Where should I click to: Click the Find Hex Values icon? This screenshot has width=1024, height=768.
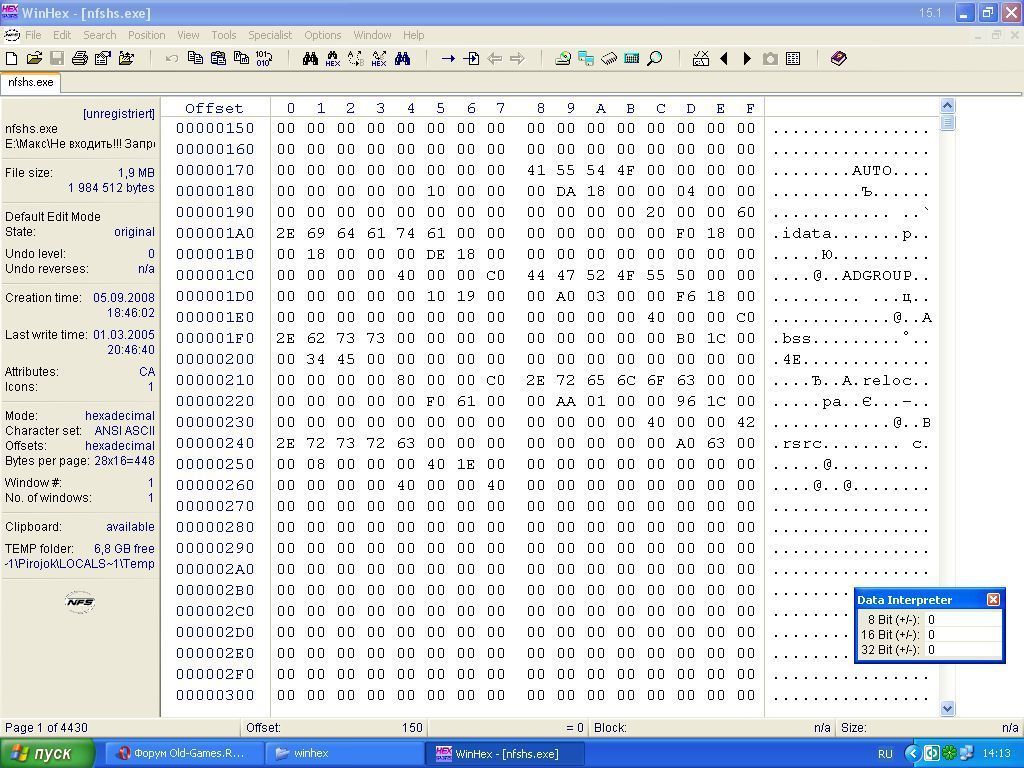pos(332,59)
